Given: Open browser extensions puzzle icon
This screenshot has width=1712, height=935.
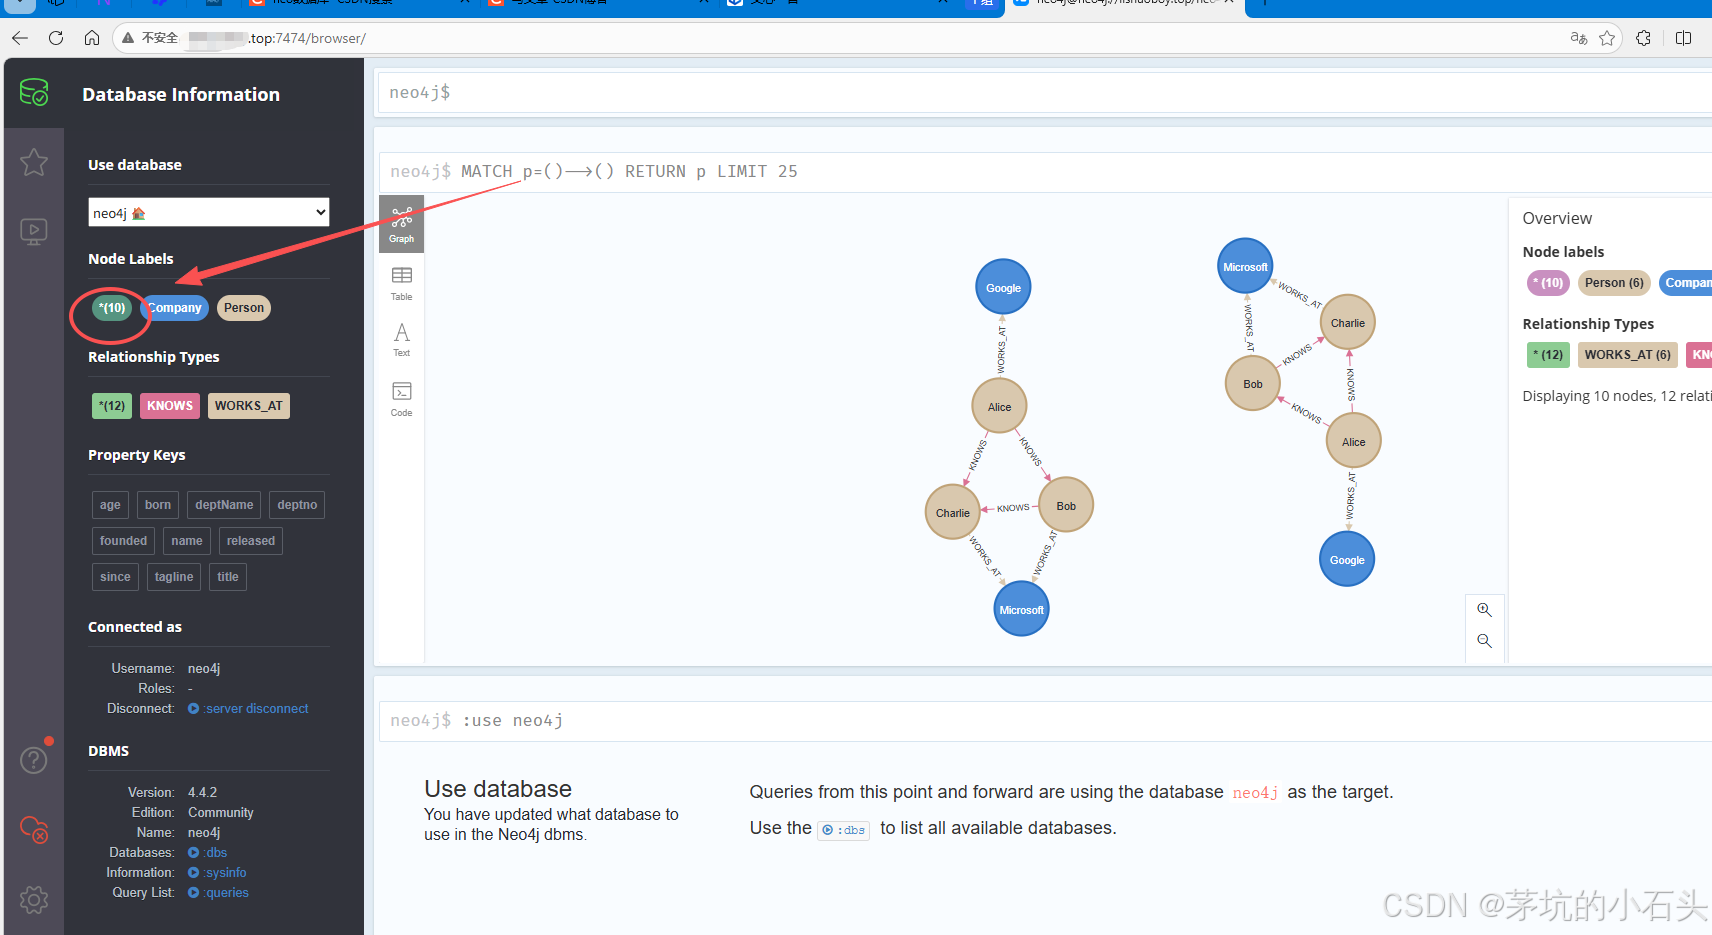Looking at the screenshot, I should coord(1644,38).
